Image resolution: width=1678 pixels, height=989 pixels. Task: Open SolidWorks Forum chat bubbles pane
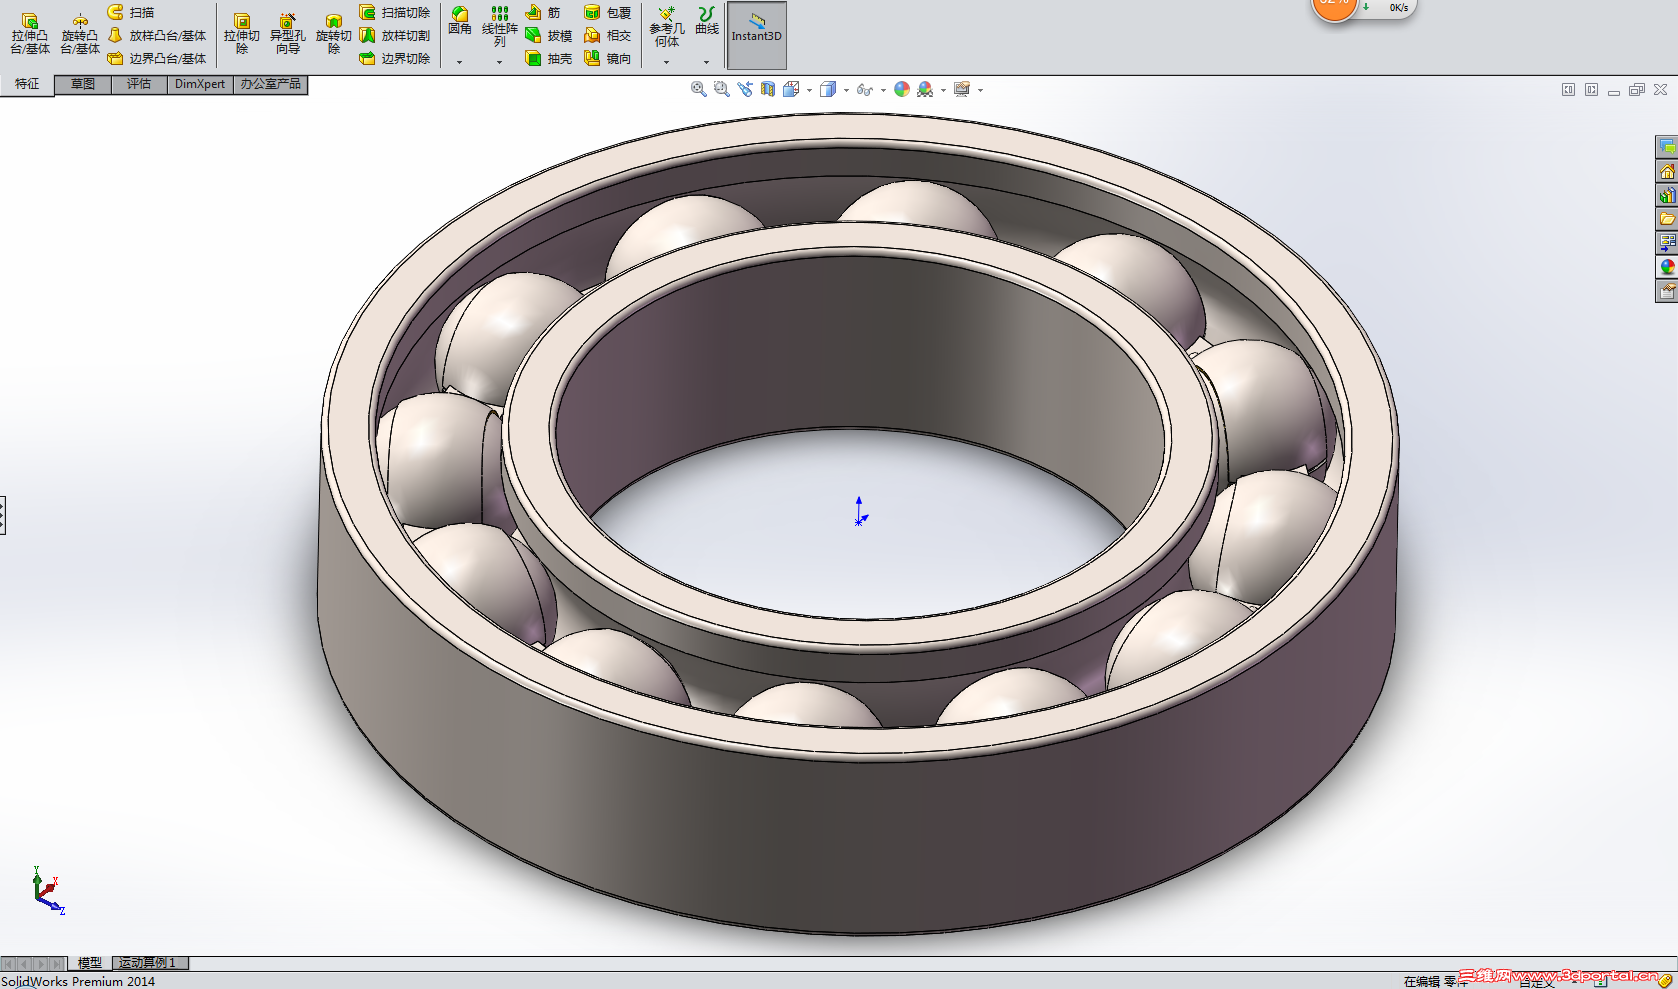(x=1667, y=147)
